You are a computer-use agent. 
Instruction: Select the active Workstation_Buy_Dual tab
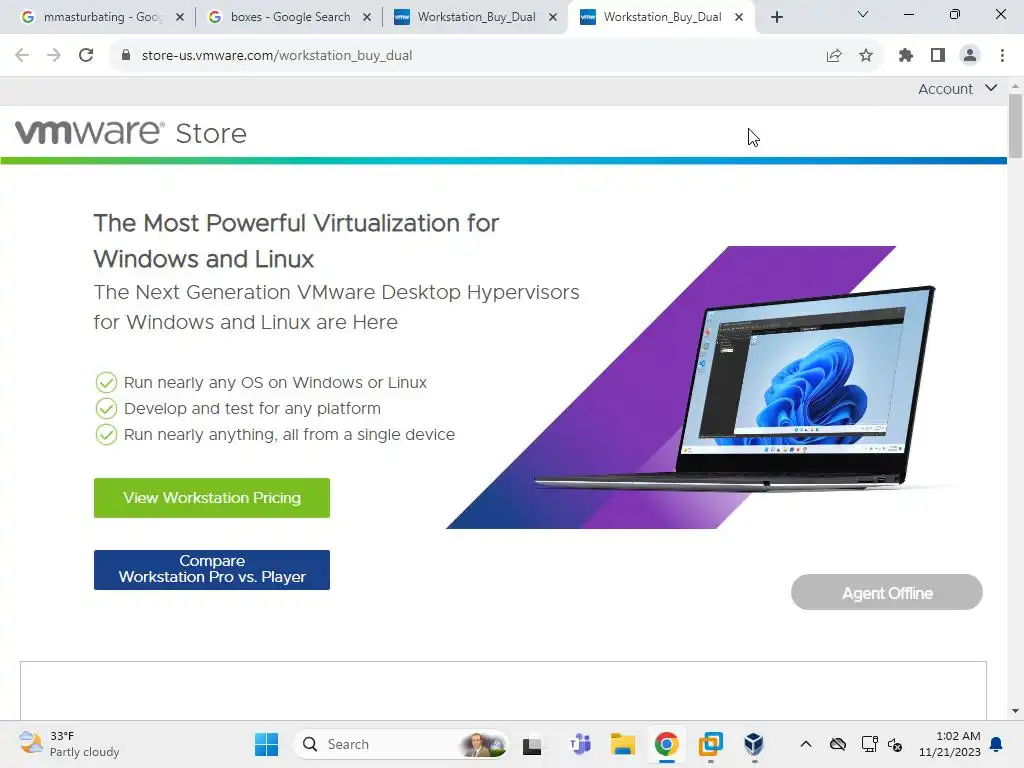[662, 17]
